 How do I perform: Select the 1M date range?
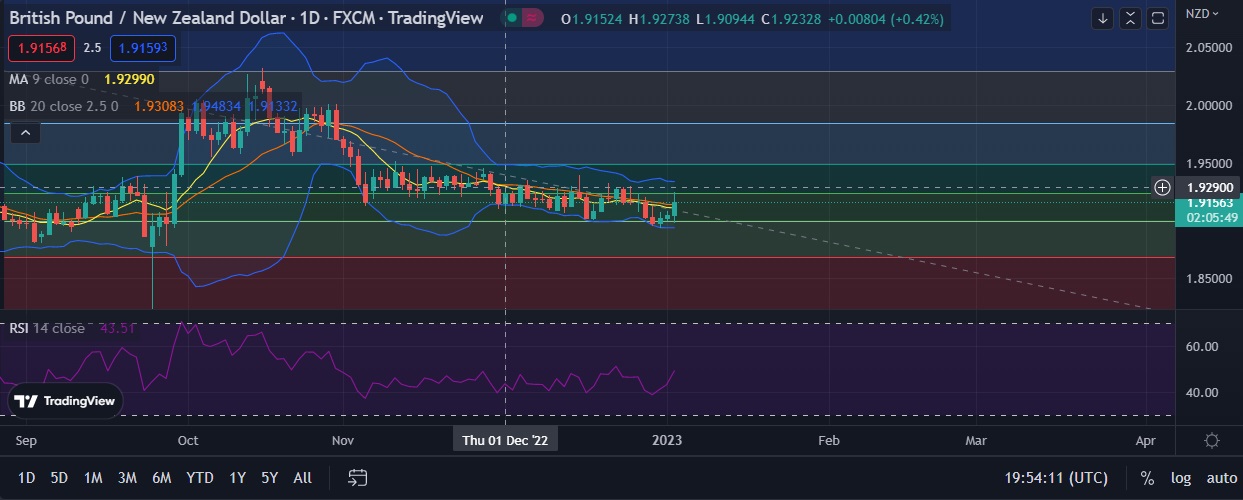tap(93, 478)
